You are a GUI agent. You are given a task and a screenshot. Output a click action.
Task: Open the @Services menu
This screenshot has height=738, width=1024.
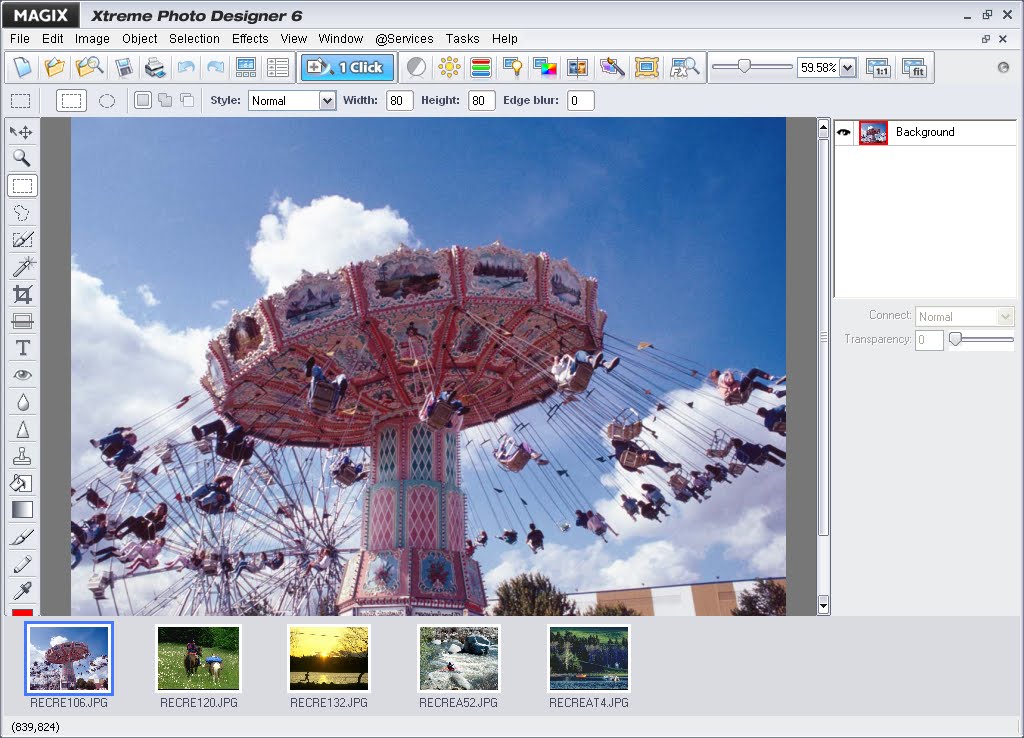(x=404, y=38)
